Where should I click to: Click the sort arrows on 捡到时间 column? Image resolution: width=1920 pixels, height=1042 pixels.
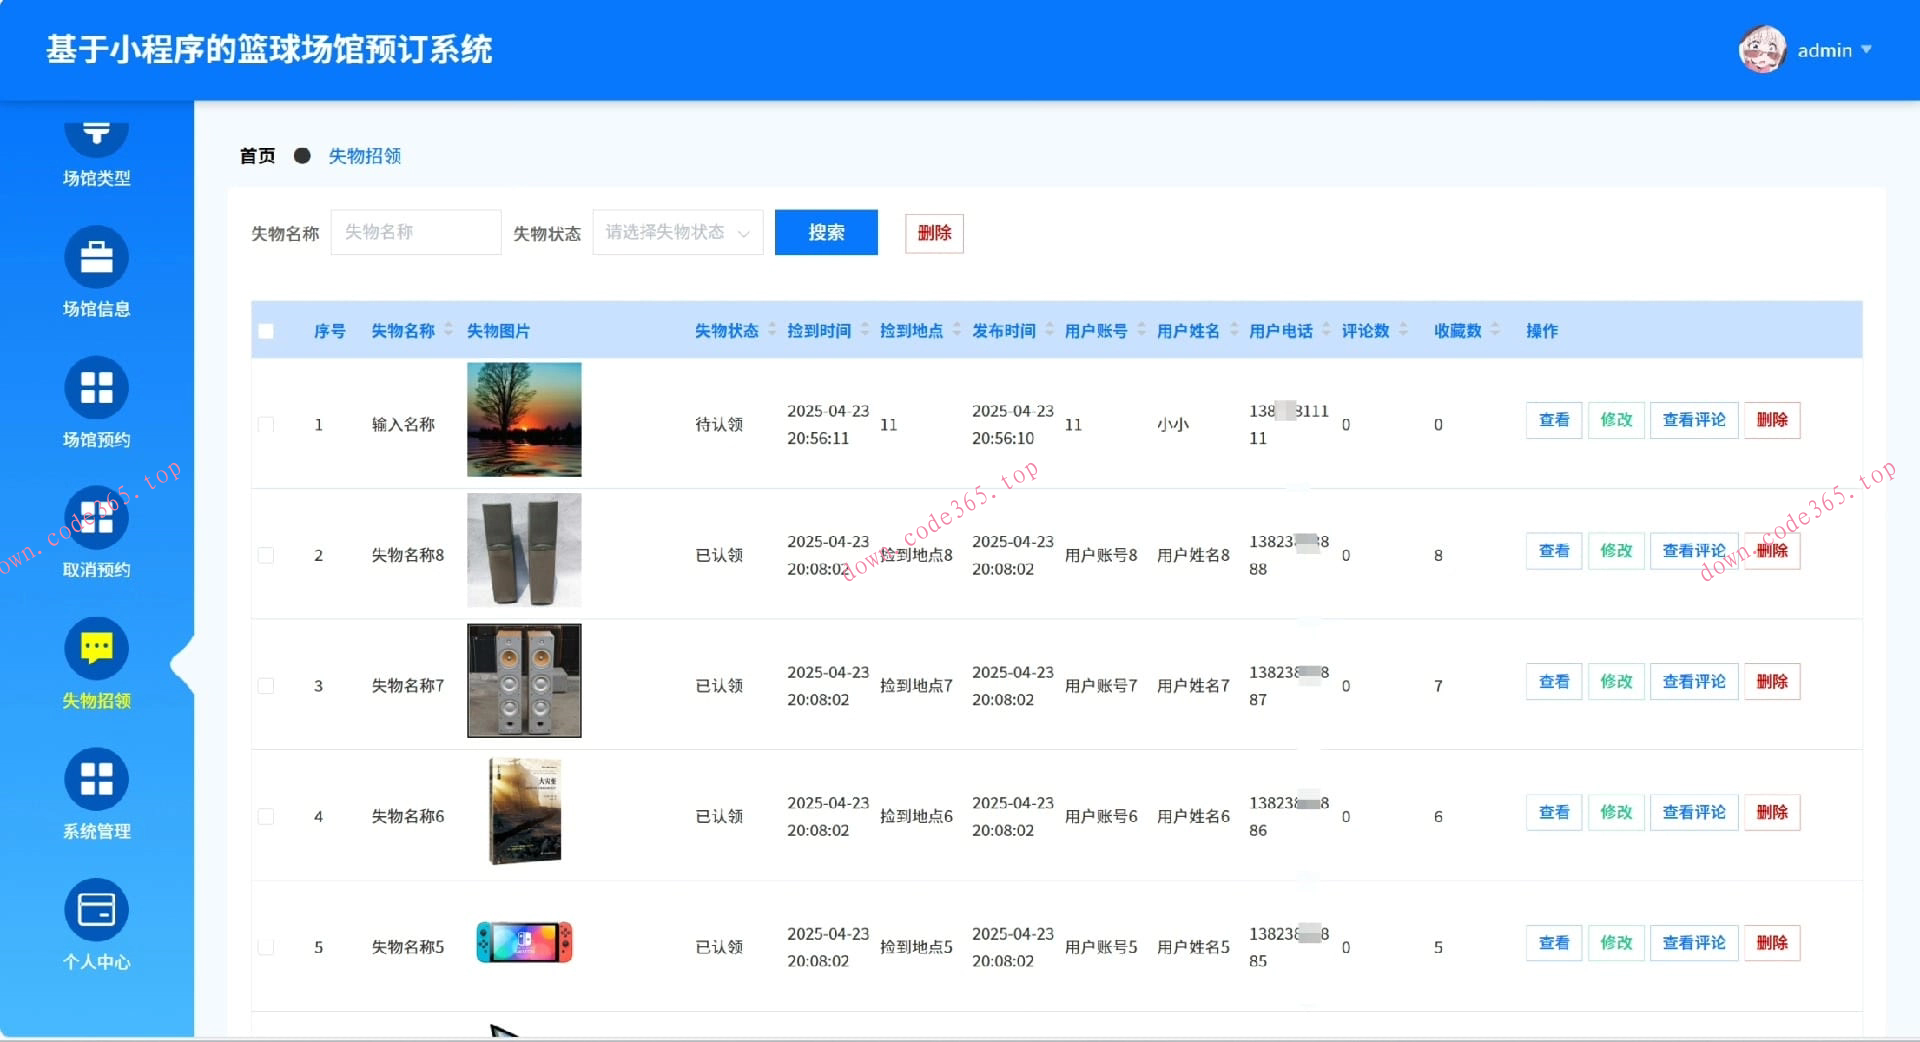click(866, 330)
